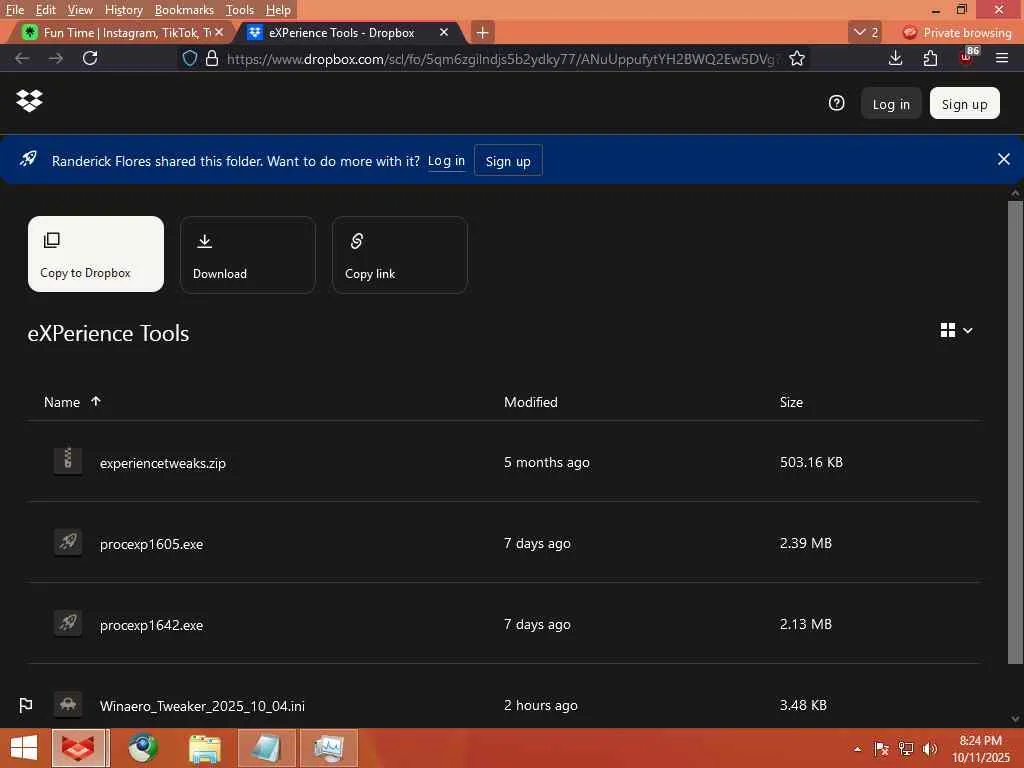1024x768 pixels.
Task: Open the Firefox downloads panel
Action: pyautogui.click(x=895, y=58)
